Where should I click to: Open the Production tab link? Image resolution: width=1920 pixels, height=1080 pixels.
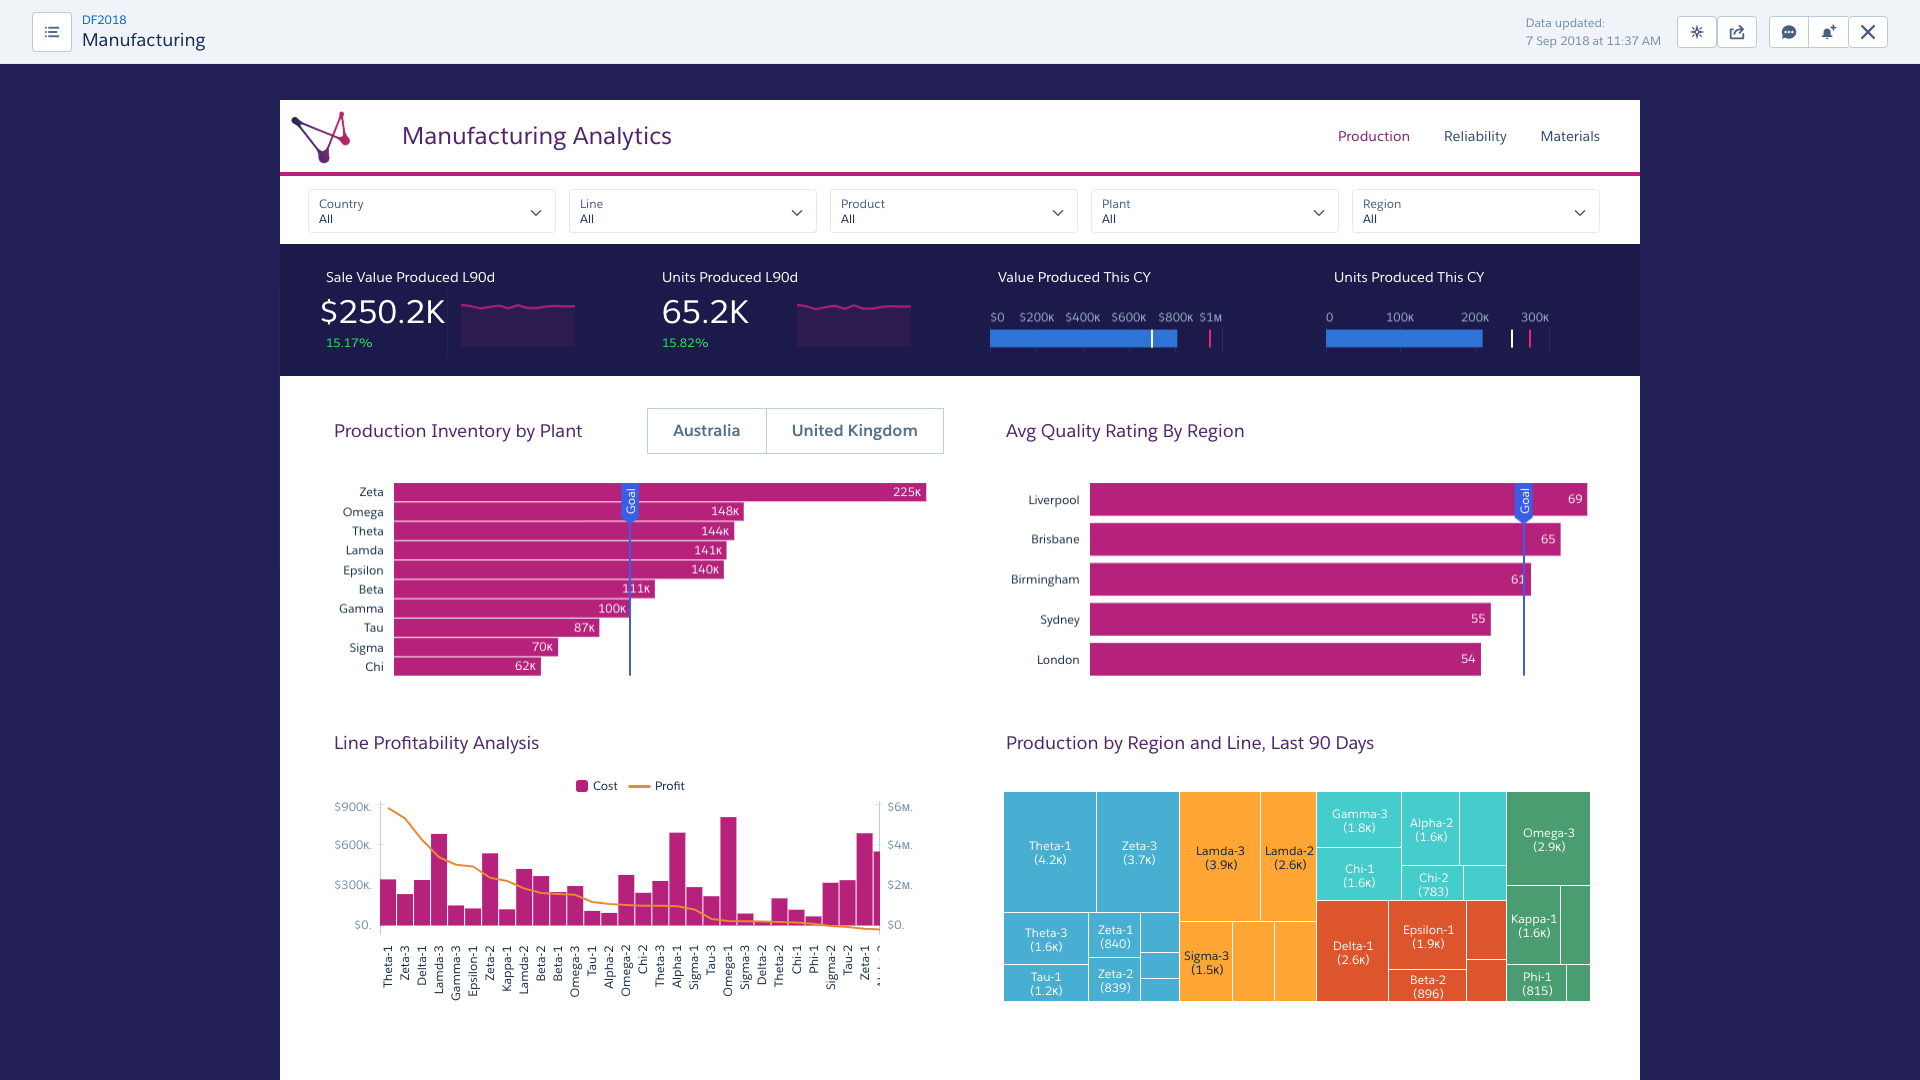click(x=1373, y=136)
